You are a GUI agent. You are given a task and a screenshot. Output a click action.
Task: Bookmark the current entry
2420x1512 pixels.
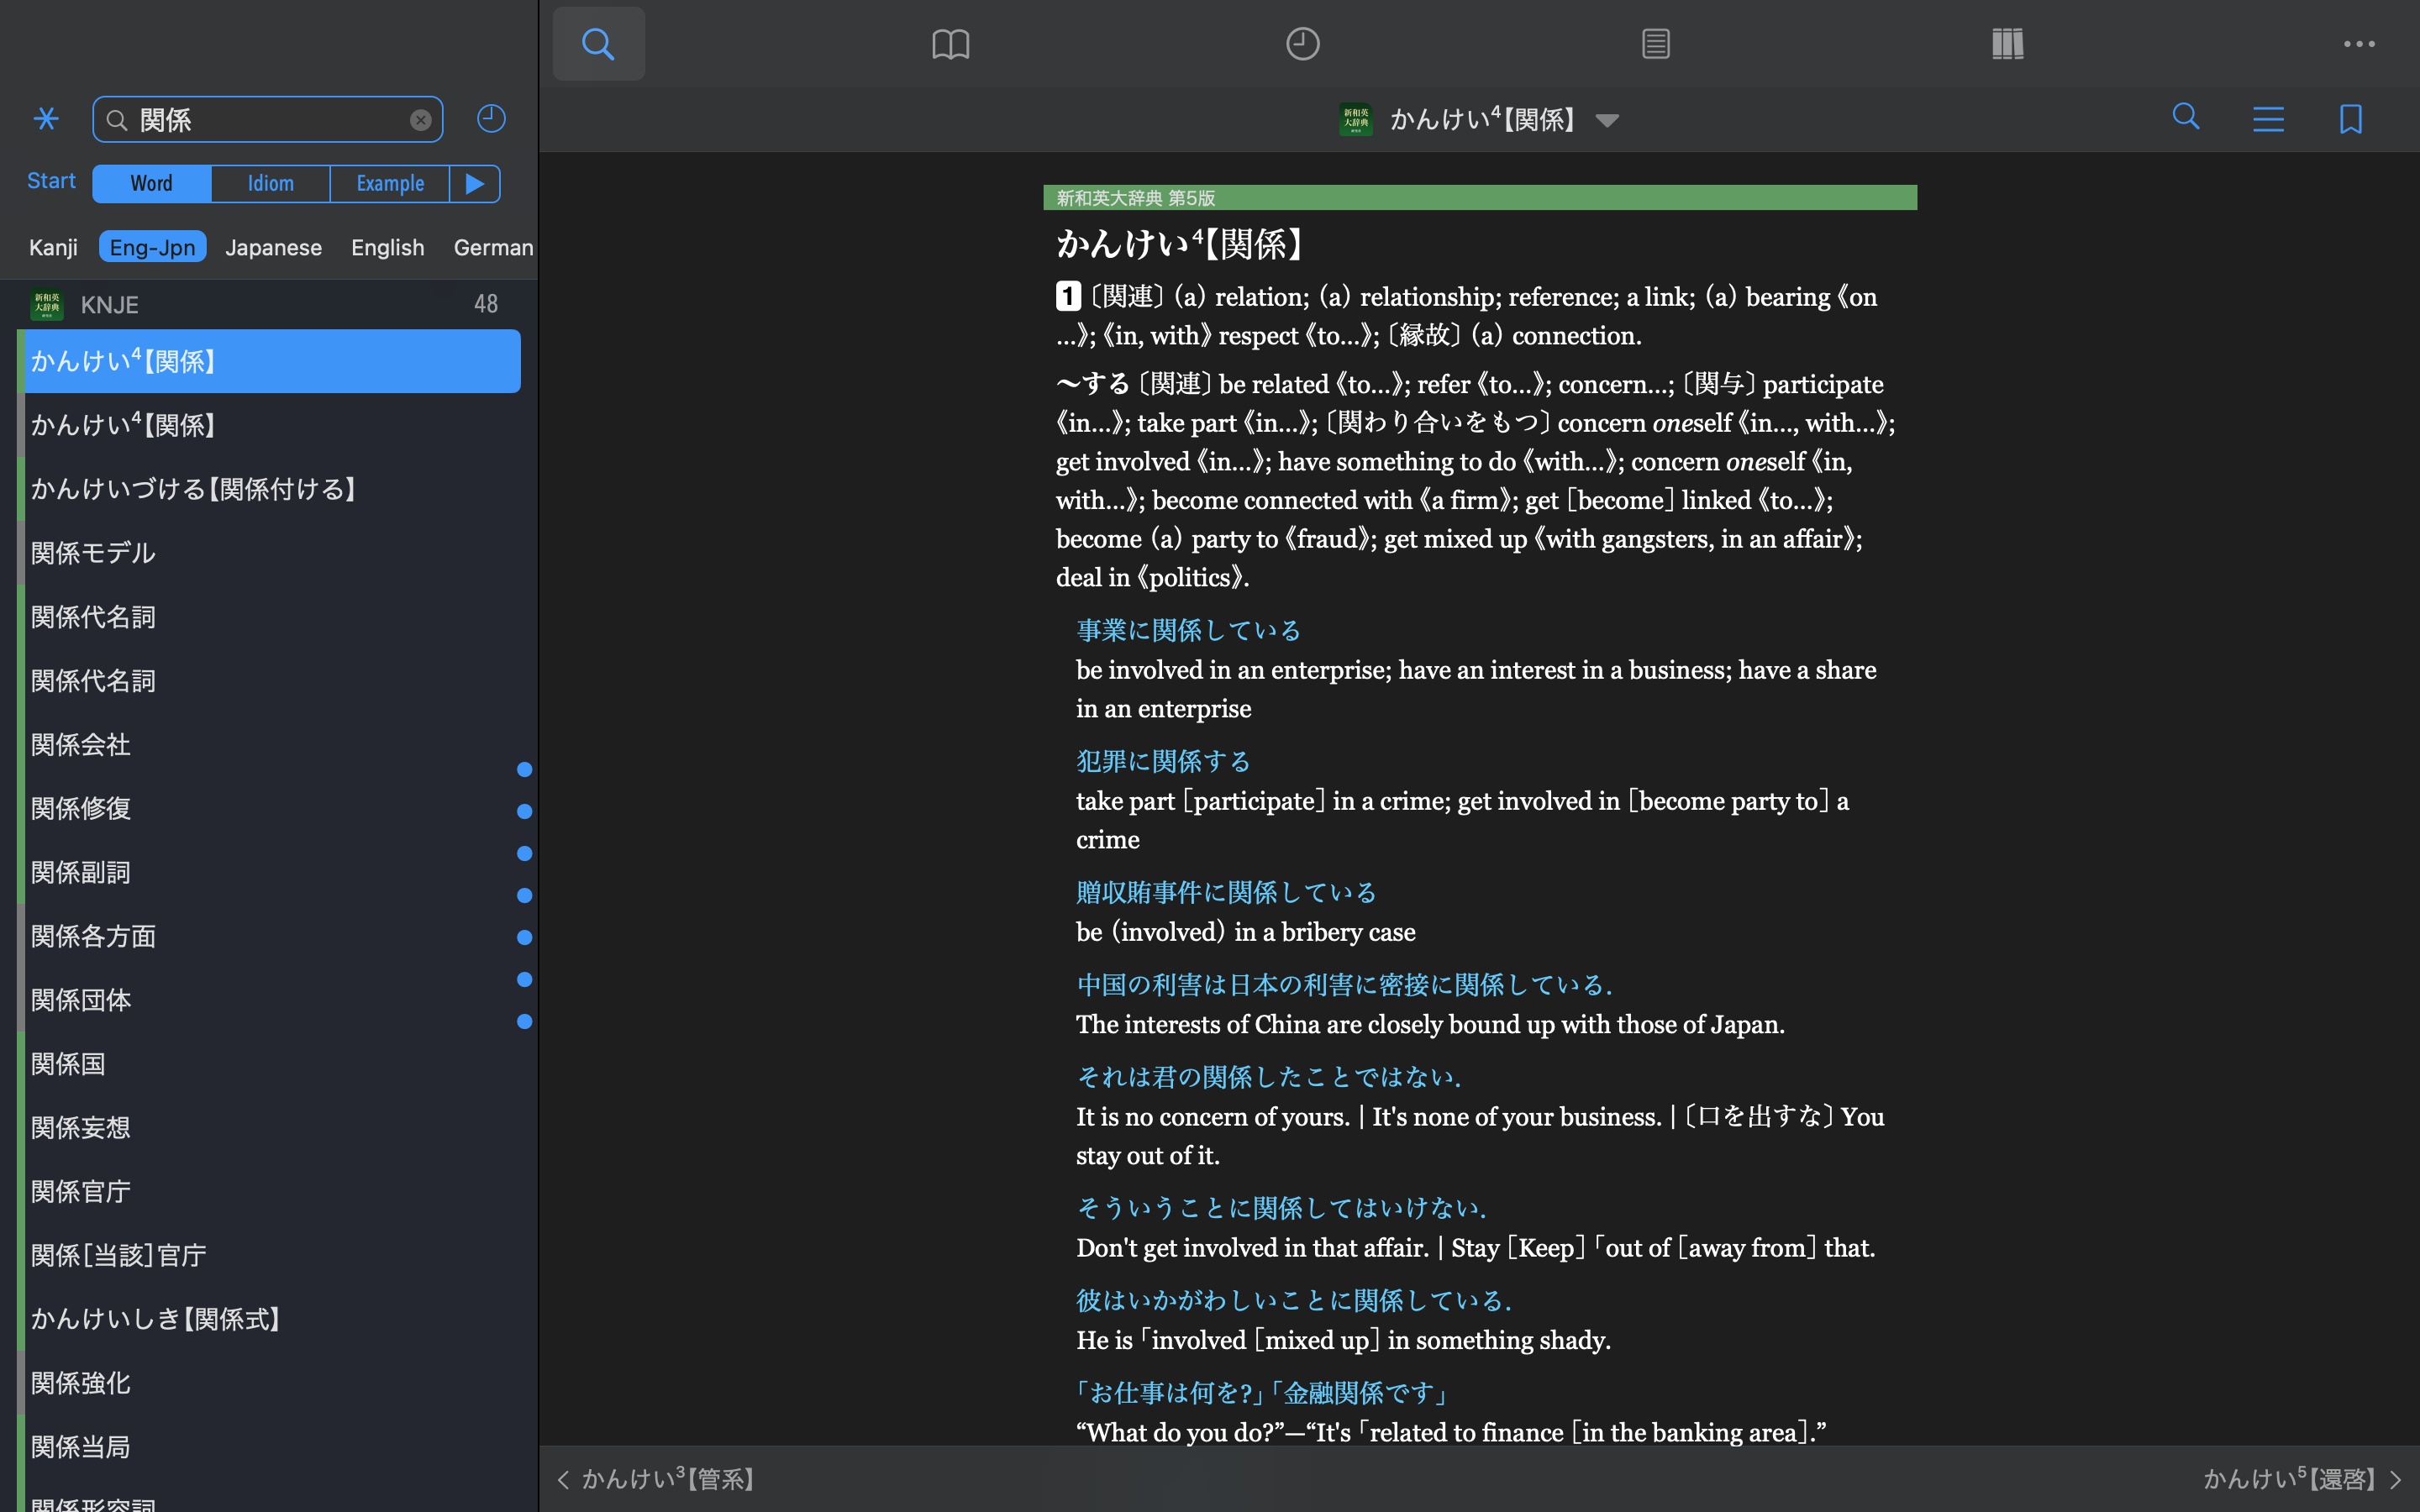[2350, 119]
